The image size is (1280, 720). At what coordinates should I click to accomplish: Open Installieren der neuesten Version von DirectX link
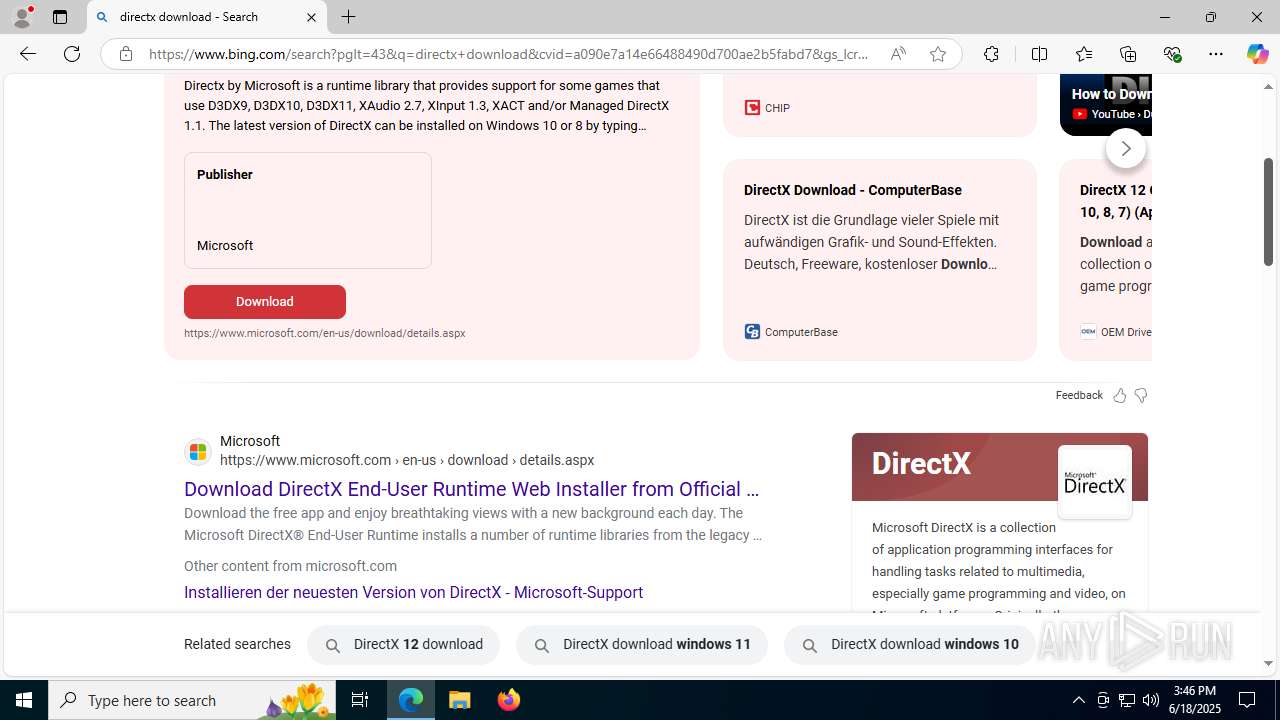(x=413, y=592)
